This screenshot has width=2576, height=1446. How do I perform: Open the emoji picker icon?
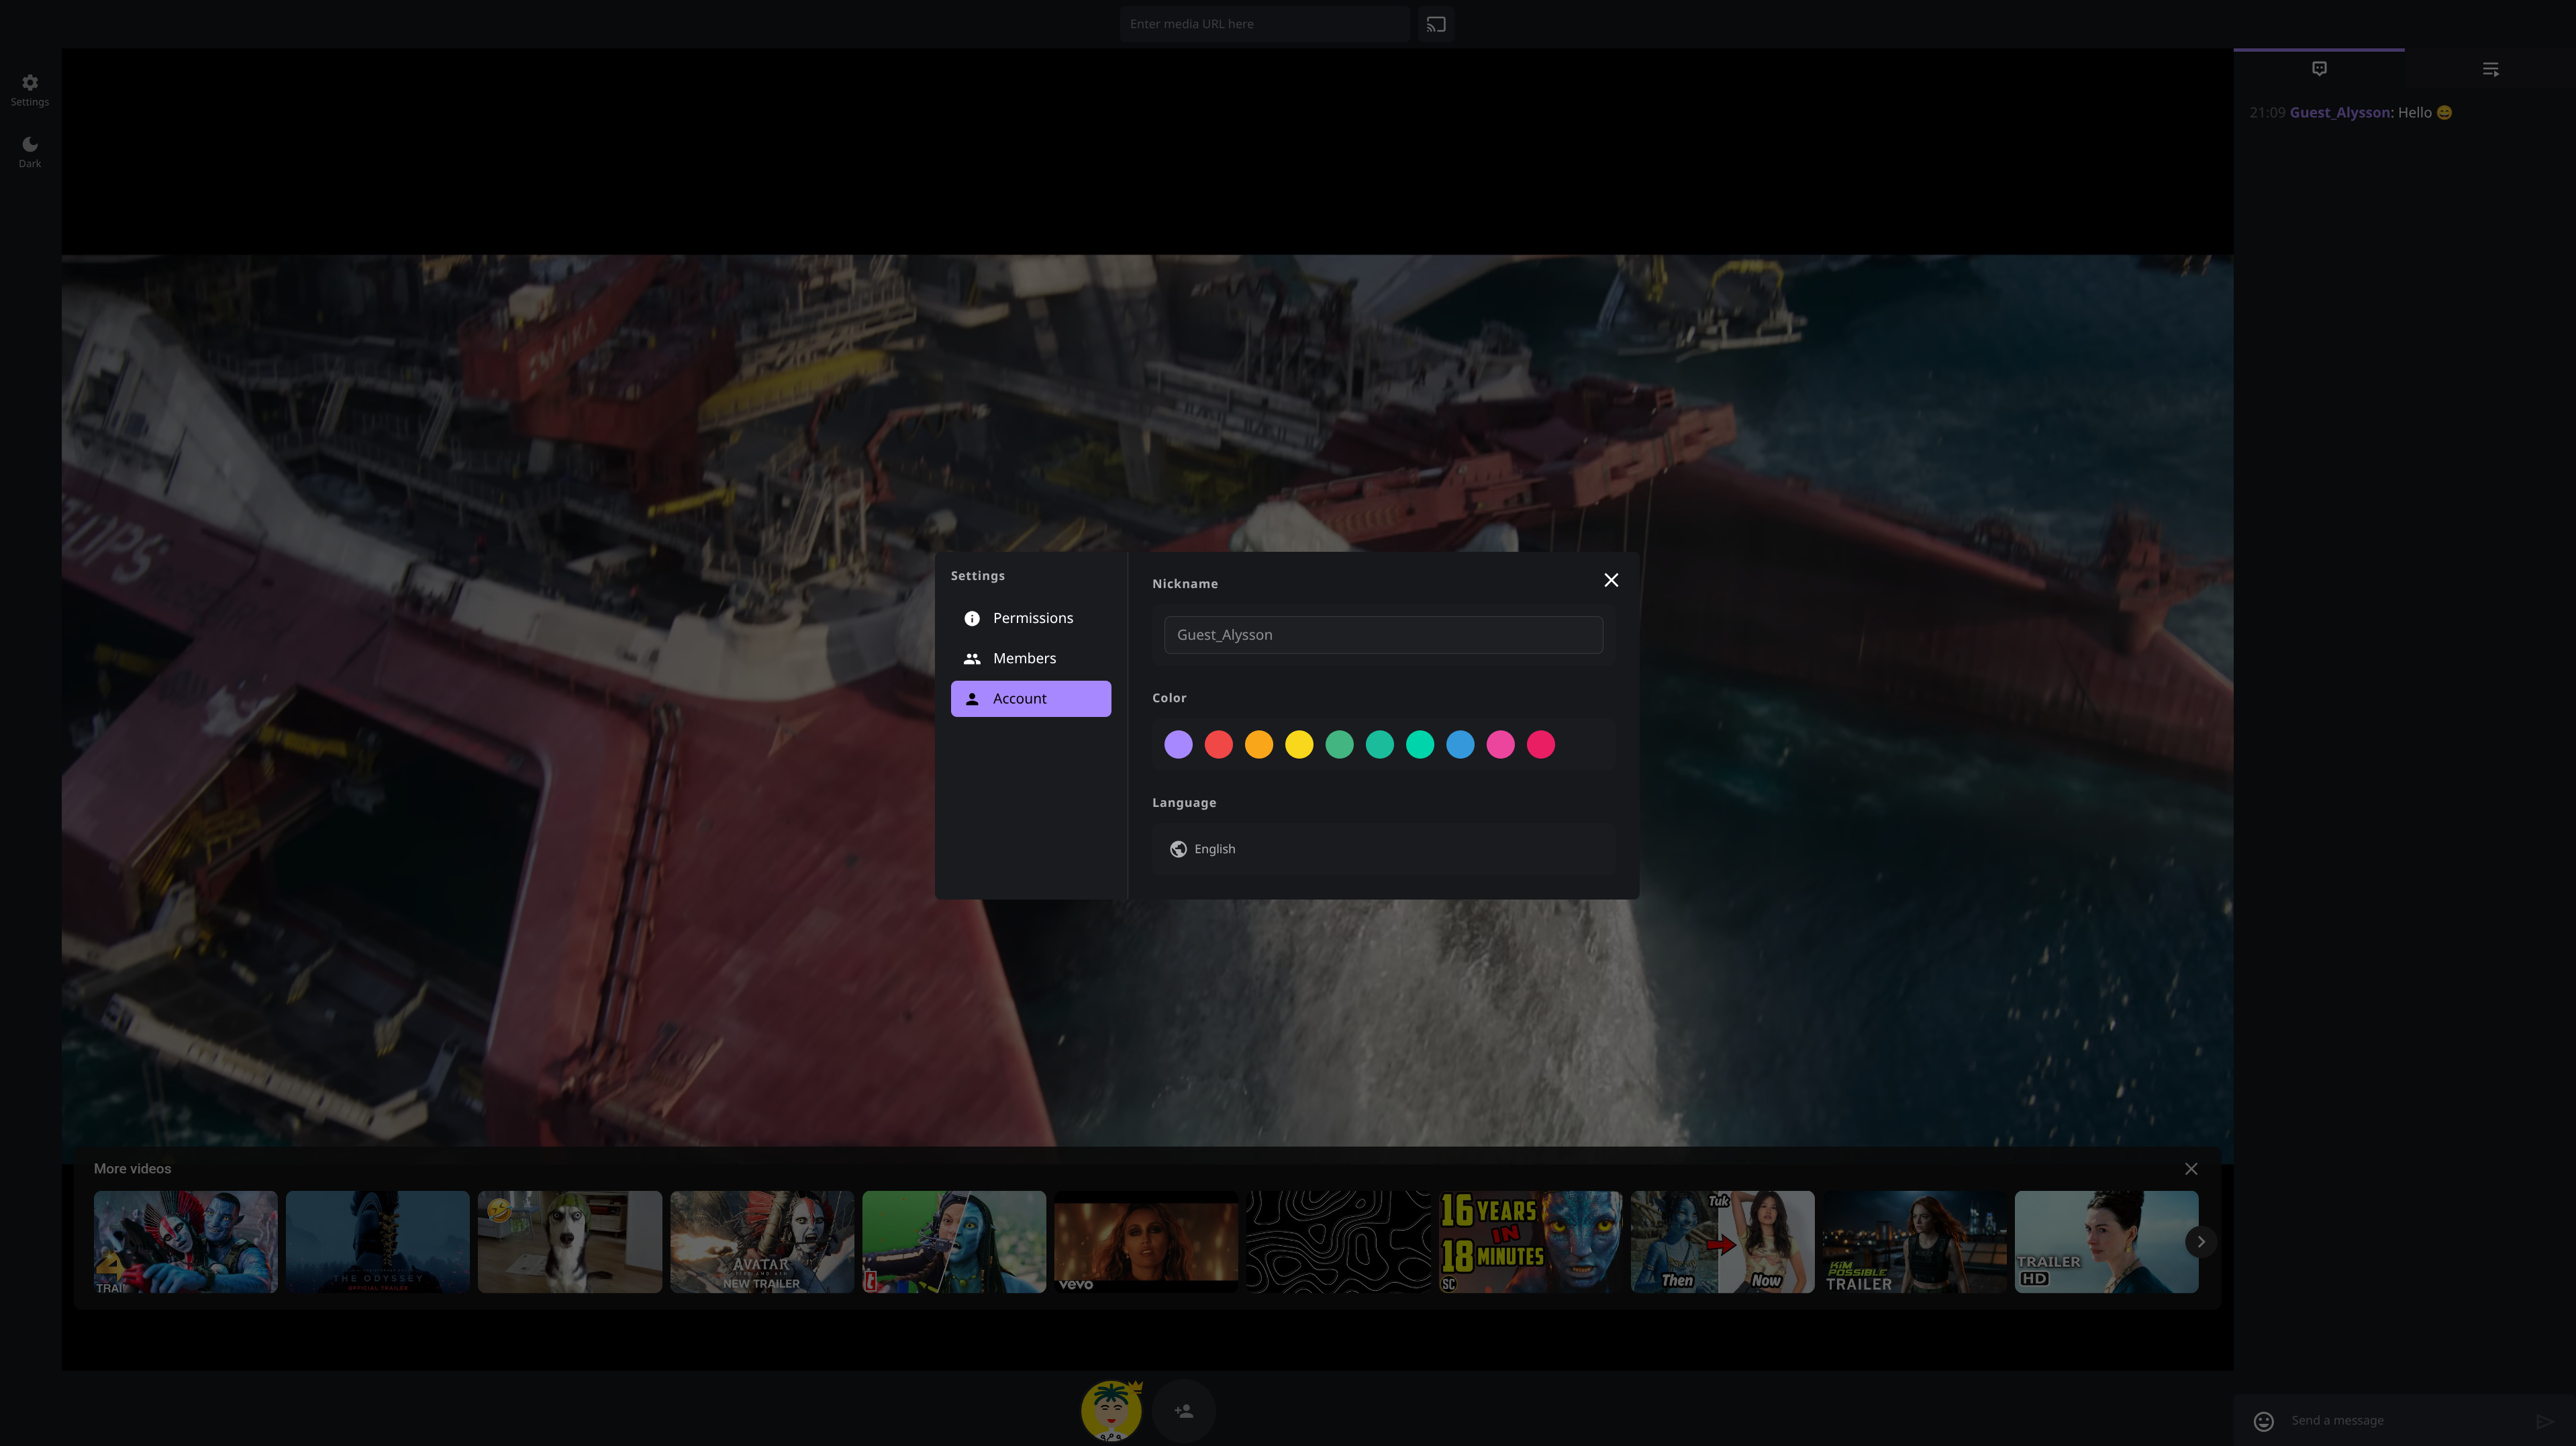coord(2264,1421)
